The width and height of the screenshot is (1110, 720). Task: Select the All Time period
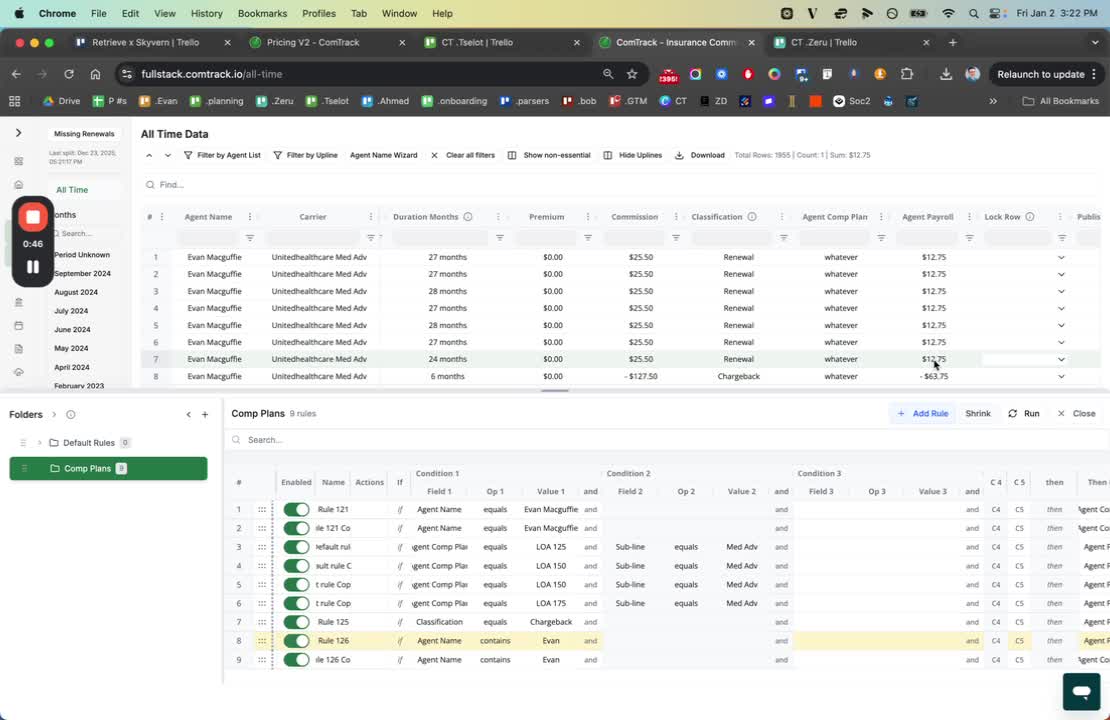72,190
